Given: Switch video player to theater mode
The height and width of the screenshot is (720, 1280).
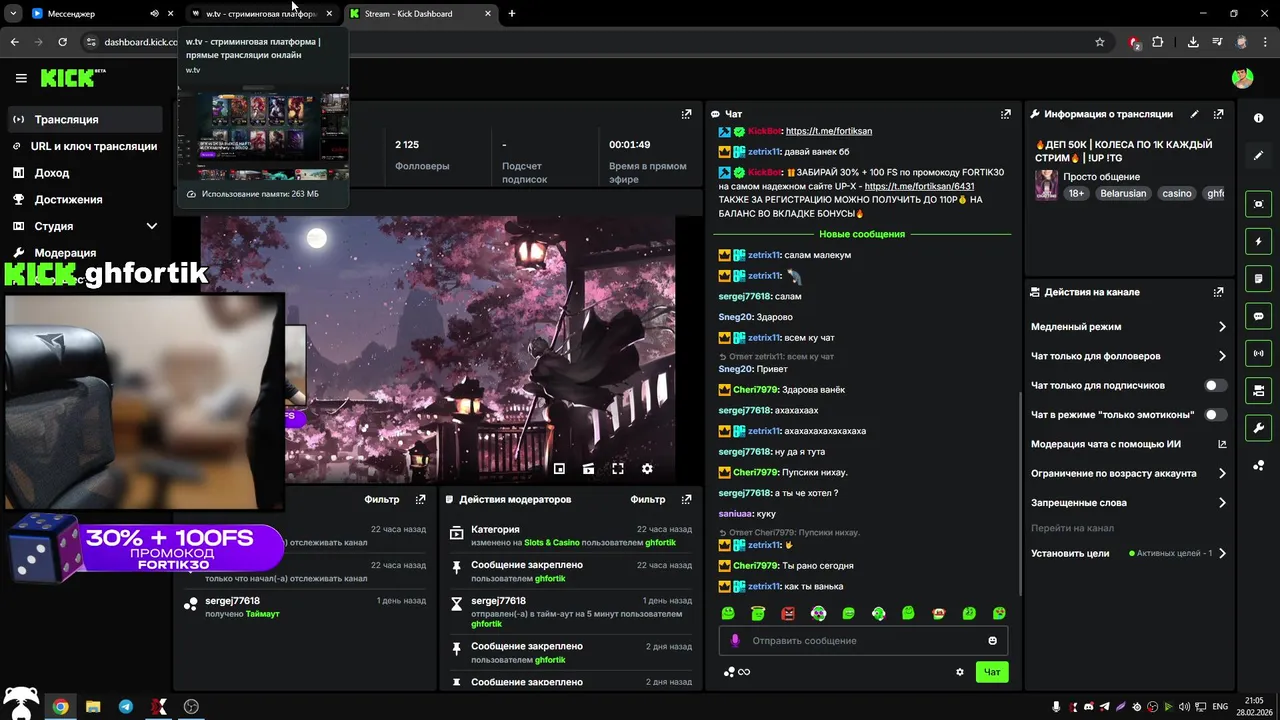Looking at the screenshot, I should coord(588,468).
